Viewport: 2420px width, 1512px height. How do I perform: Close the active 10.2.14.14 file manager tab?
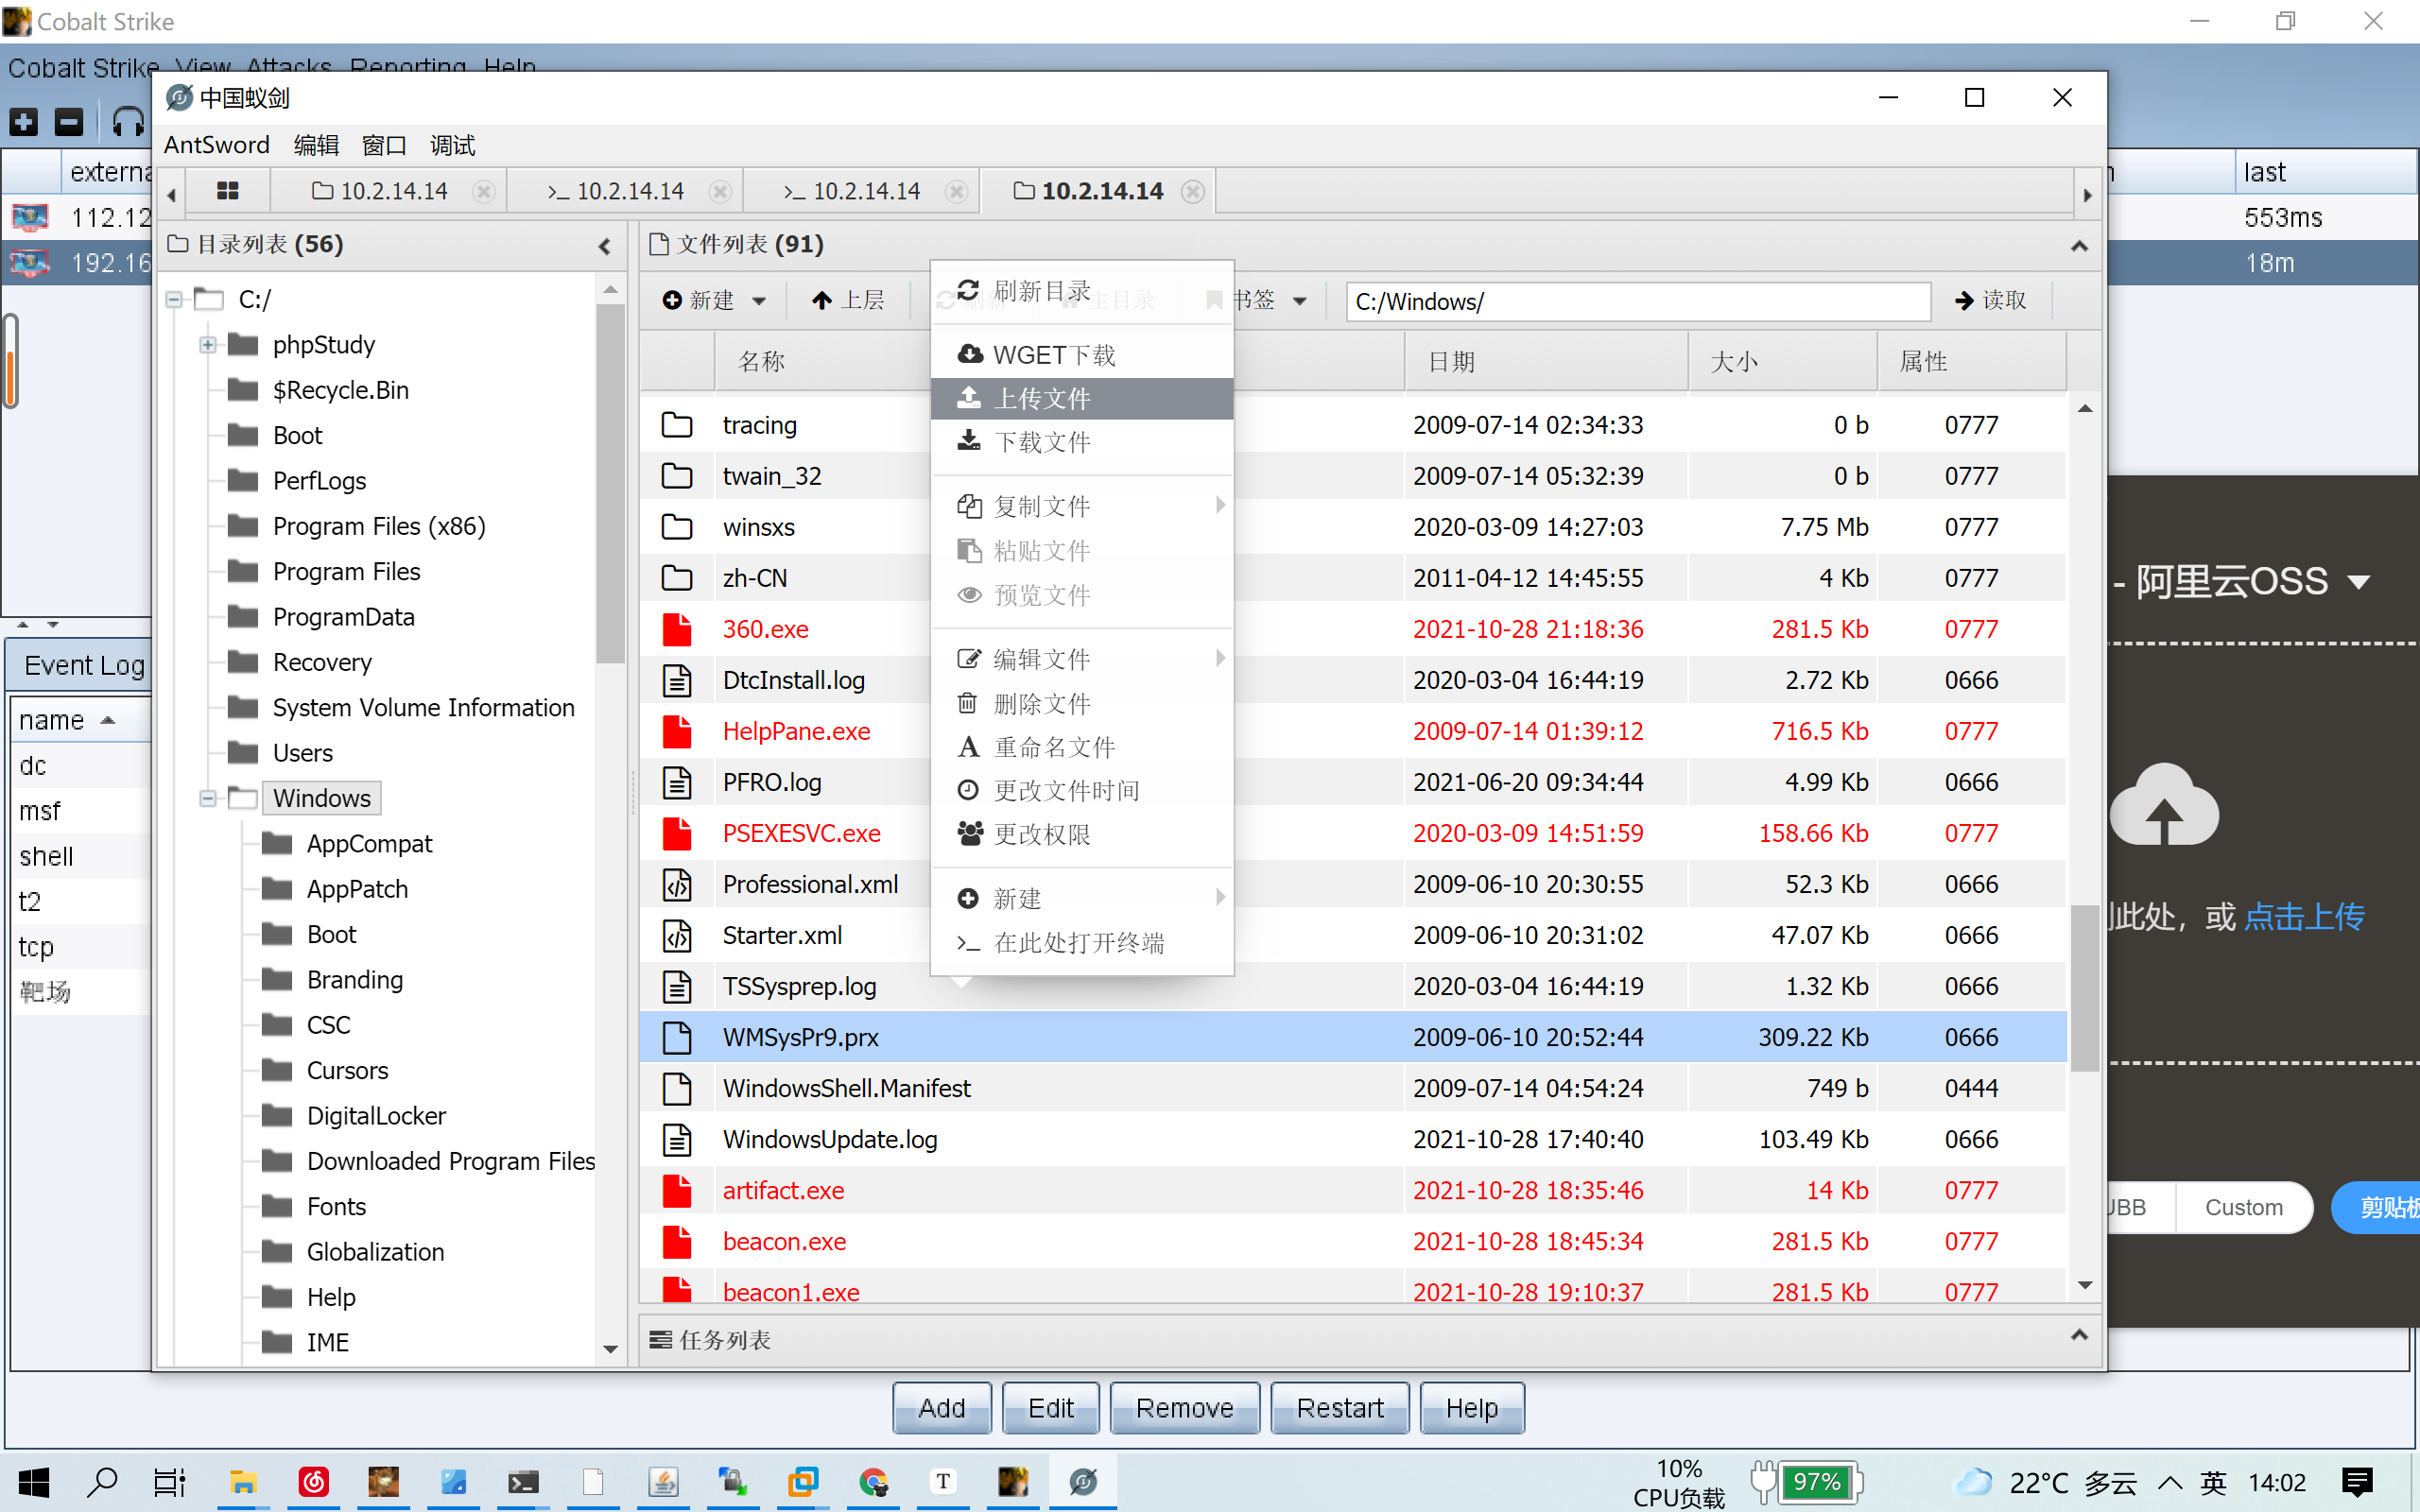[x=1193, y=191]
